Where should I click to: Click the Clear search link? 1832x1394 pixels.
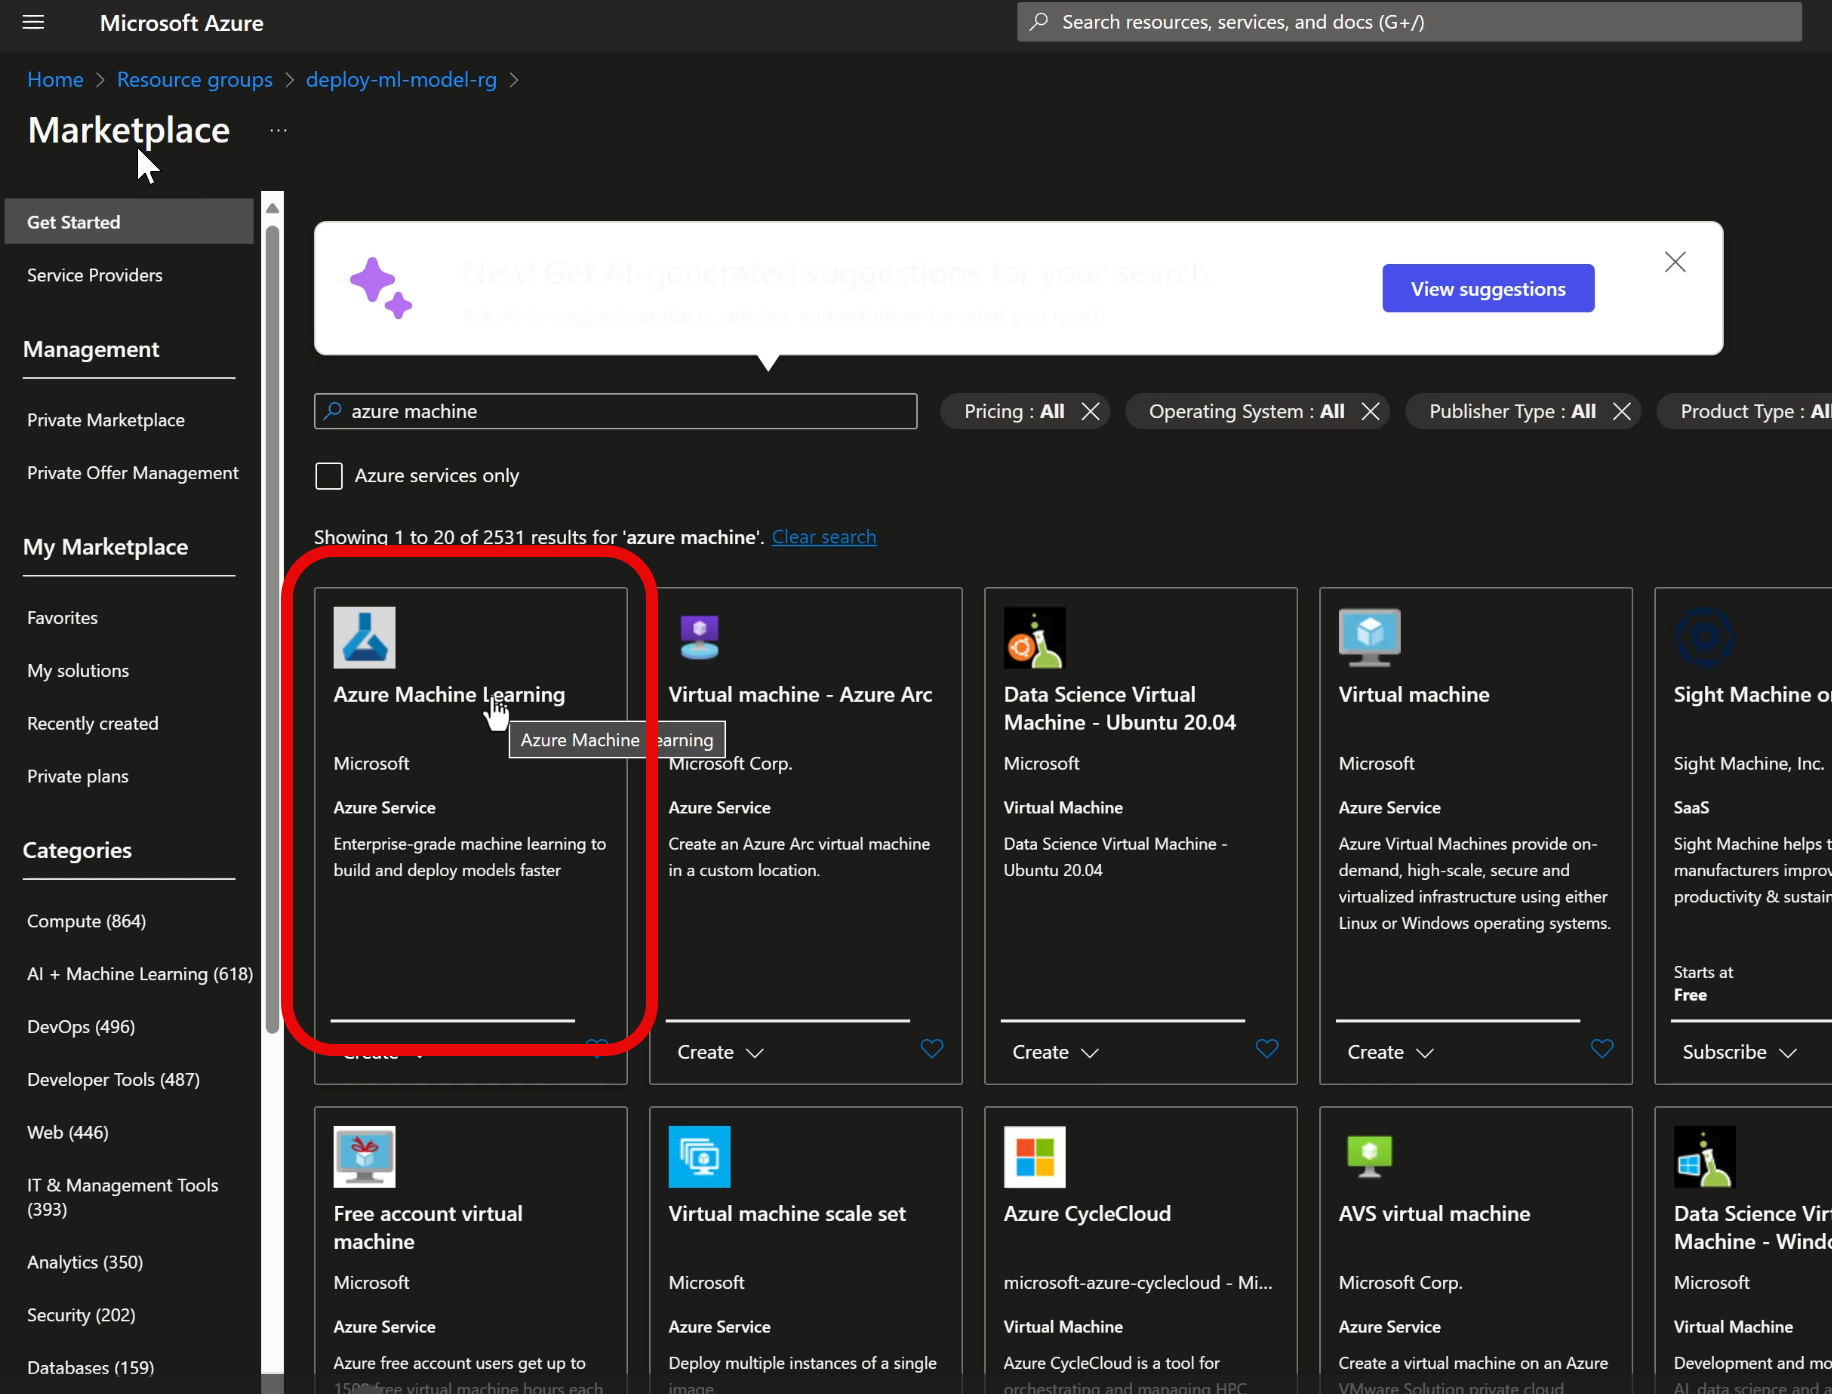[x=823, y=537]
